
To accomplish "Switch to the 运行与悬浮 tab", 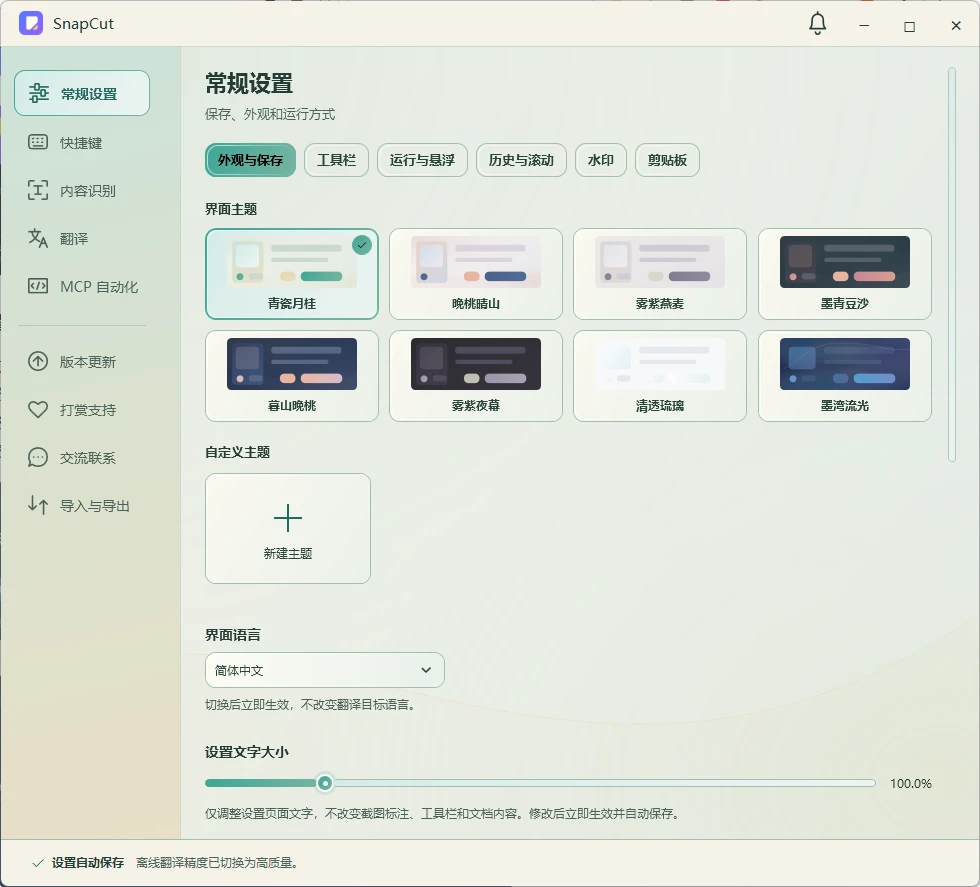I will 422,160.
